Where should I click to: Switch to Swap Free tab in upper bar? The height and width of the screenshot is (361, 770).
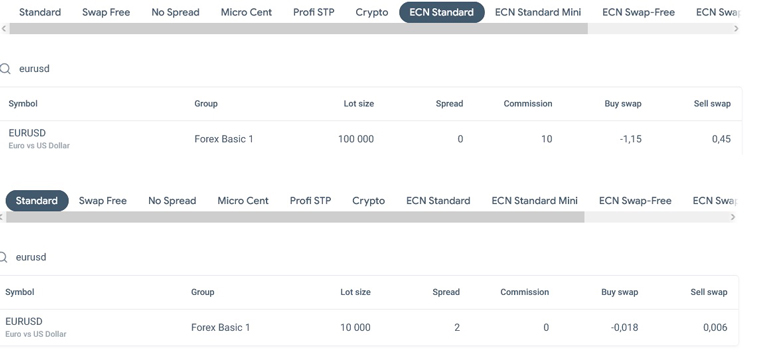(106, 12)
